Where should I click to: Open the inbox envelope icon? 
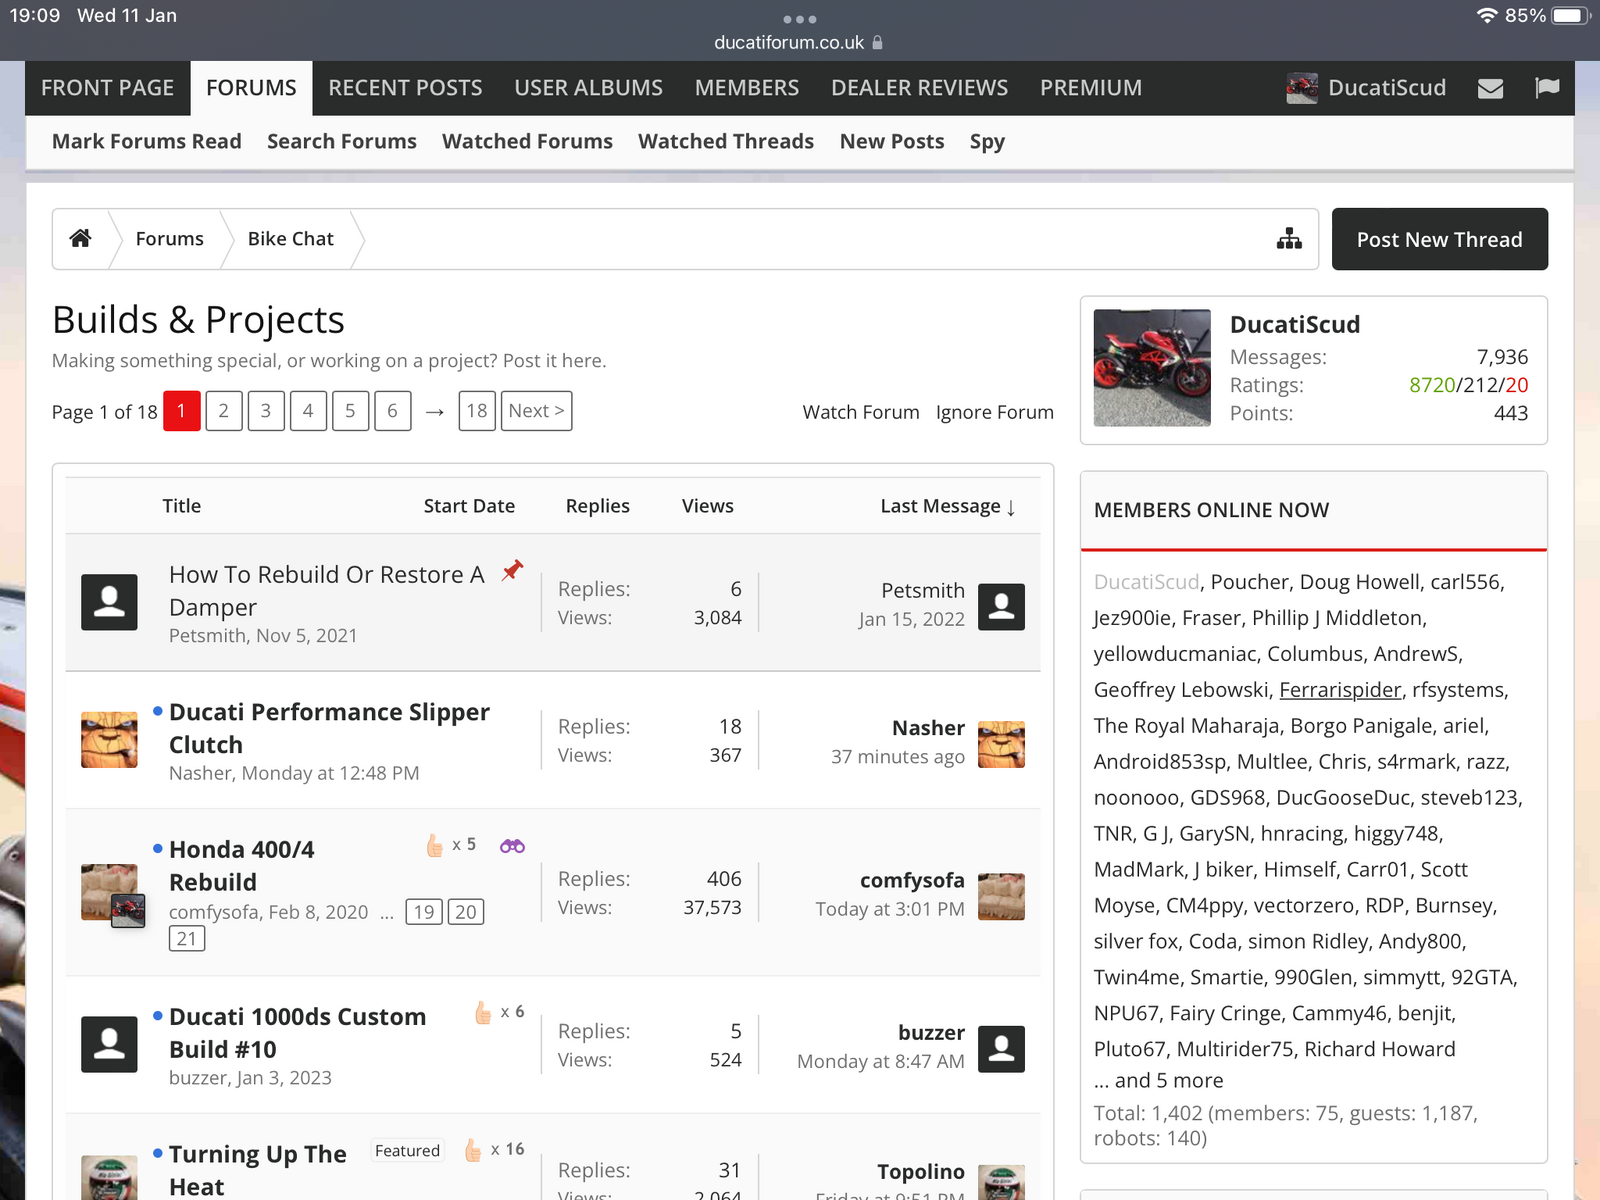click(x=1490, y=88)
